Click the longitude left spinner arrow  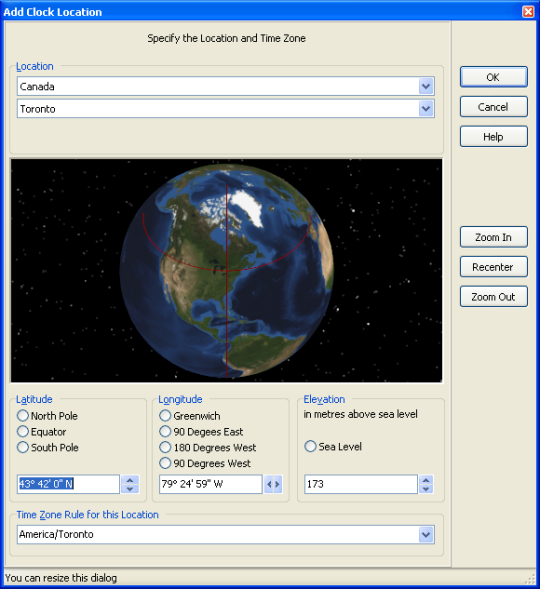[269, 484]
